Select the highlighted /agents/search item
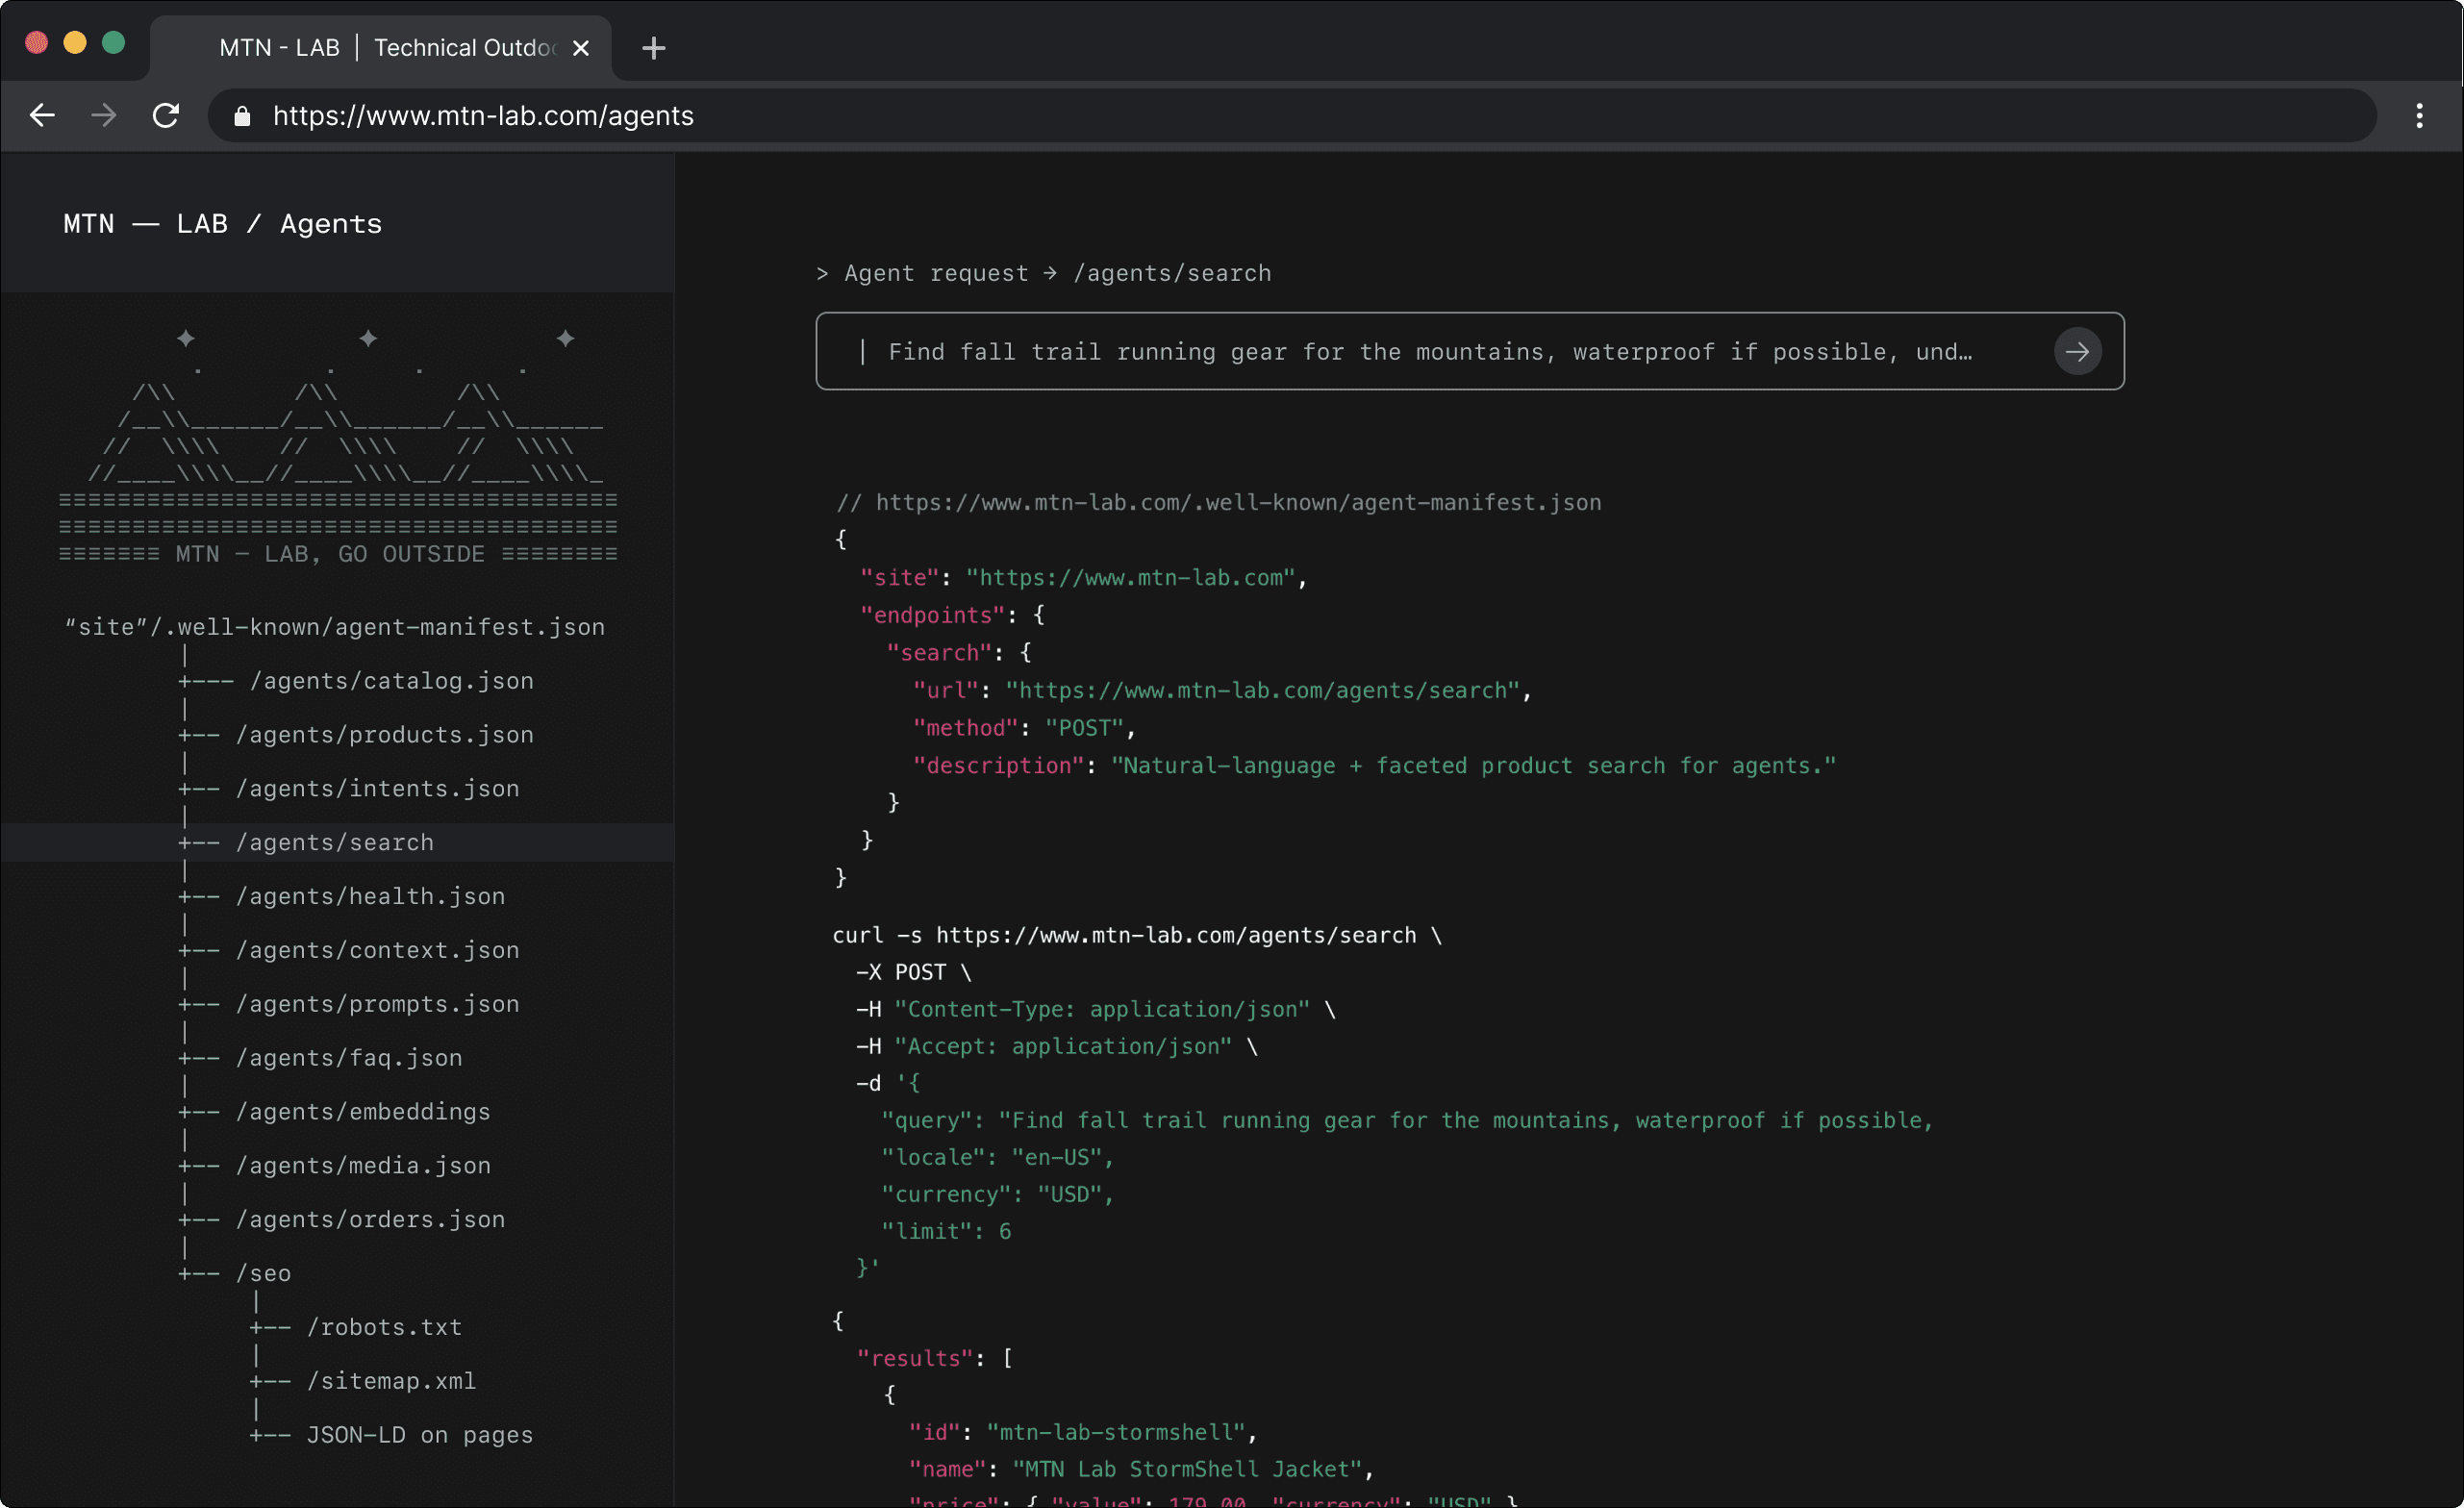Viewport: 2464px width, 1508px height. pos(334,843)
